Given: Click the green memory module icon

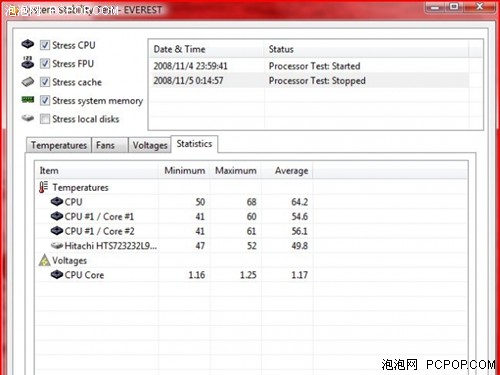Looking at the screenshot, I should 28,99.
